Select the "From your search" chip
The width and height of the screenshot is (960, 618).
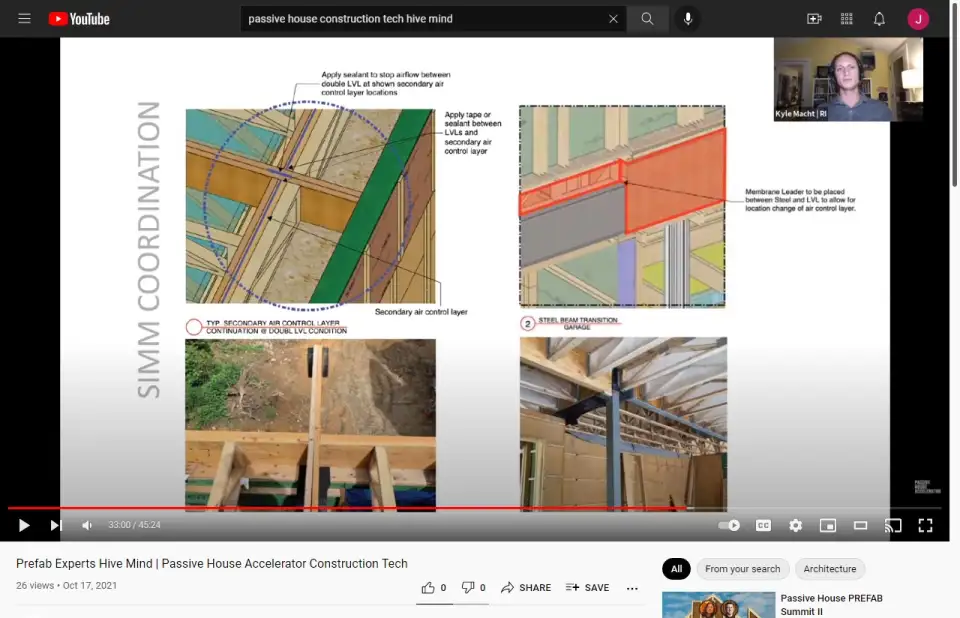pos(742,569)
